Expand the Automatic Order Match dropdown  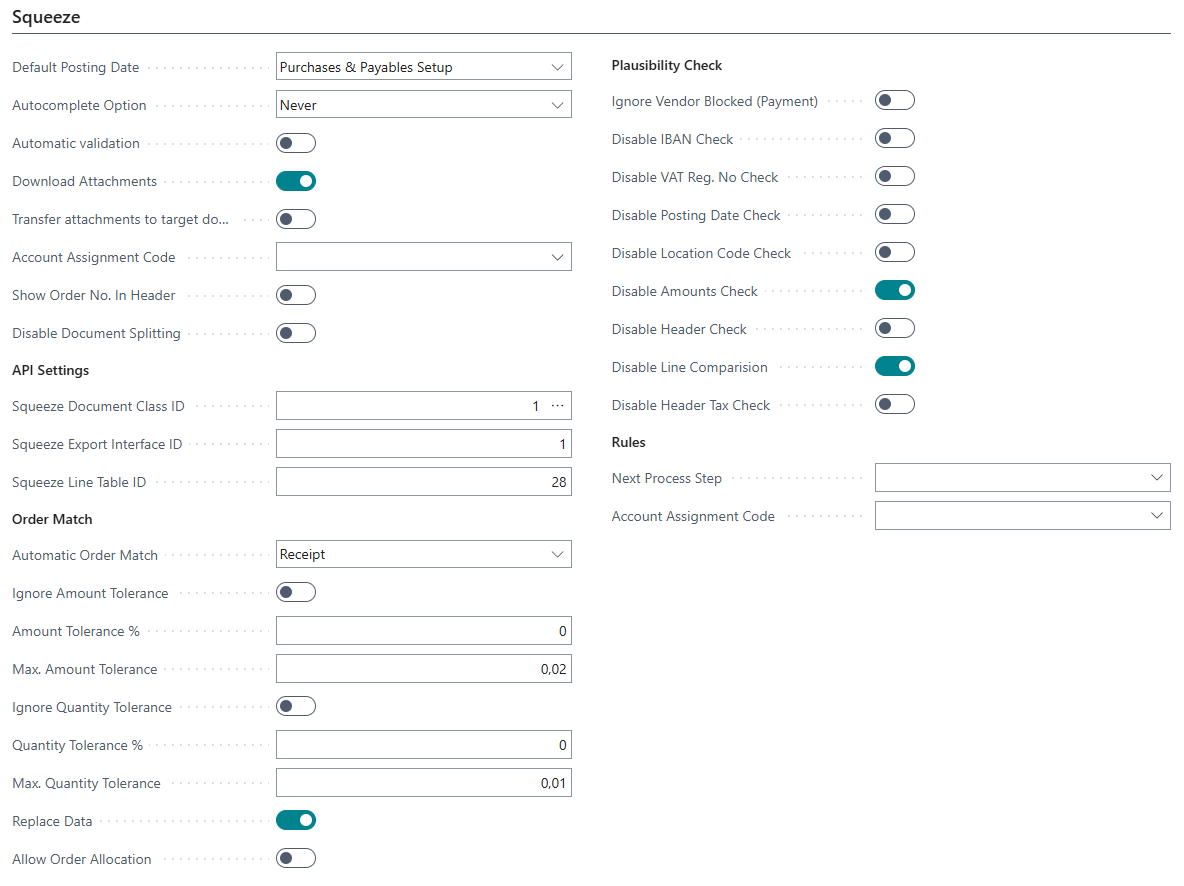(x=557, y=554)
